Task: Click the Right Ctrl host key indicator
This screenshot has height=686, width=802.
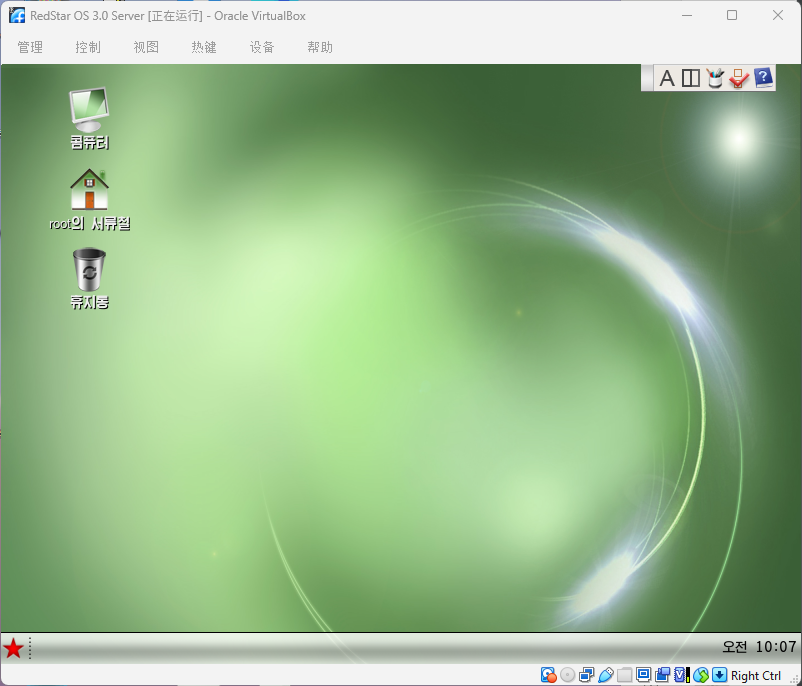Action: (755, 675)
